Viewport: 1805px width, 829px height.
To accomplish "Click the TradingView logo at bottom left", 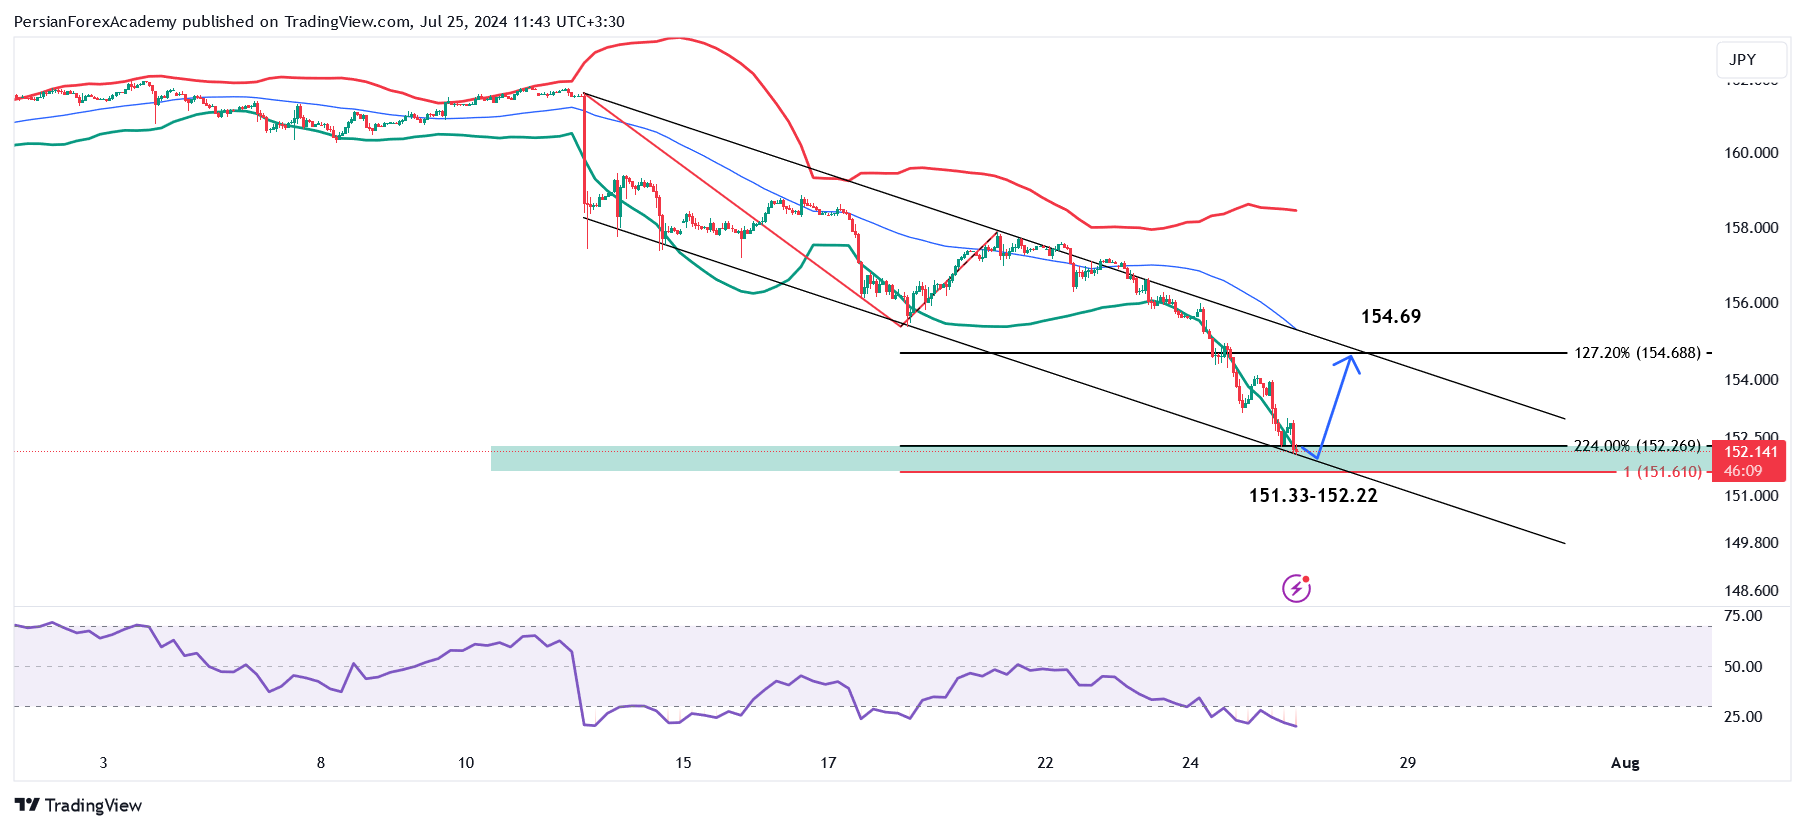I will (78, 805).
